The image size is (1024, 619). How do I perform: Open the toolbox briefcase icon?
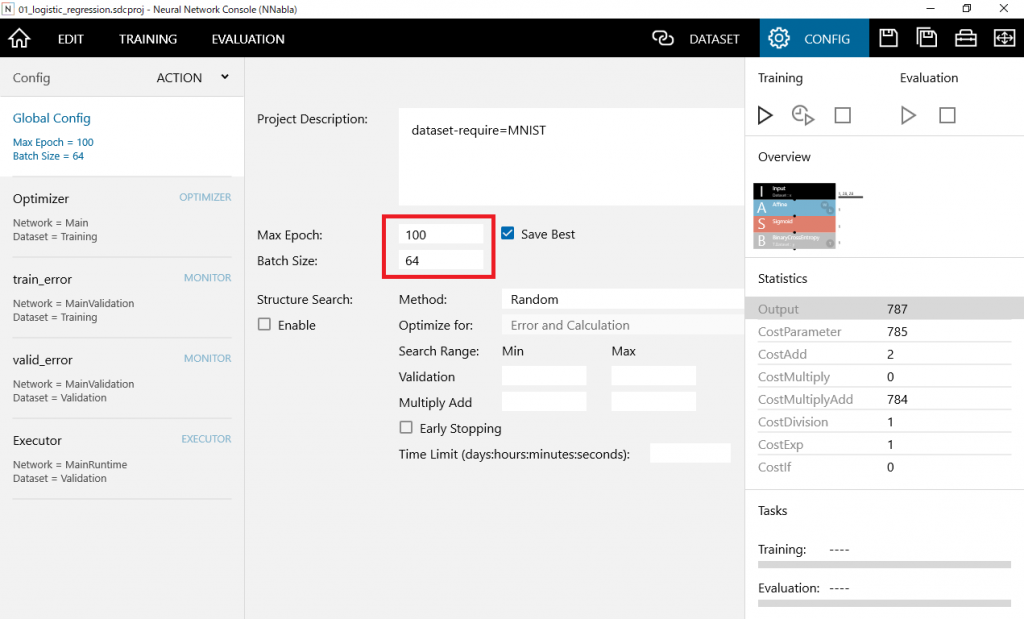(x=965, y=39)
